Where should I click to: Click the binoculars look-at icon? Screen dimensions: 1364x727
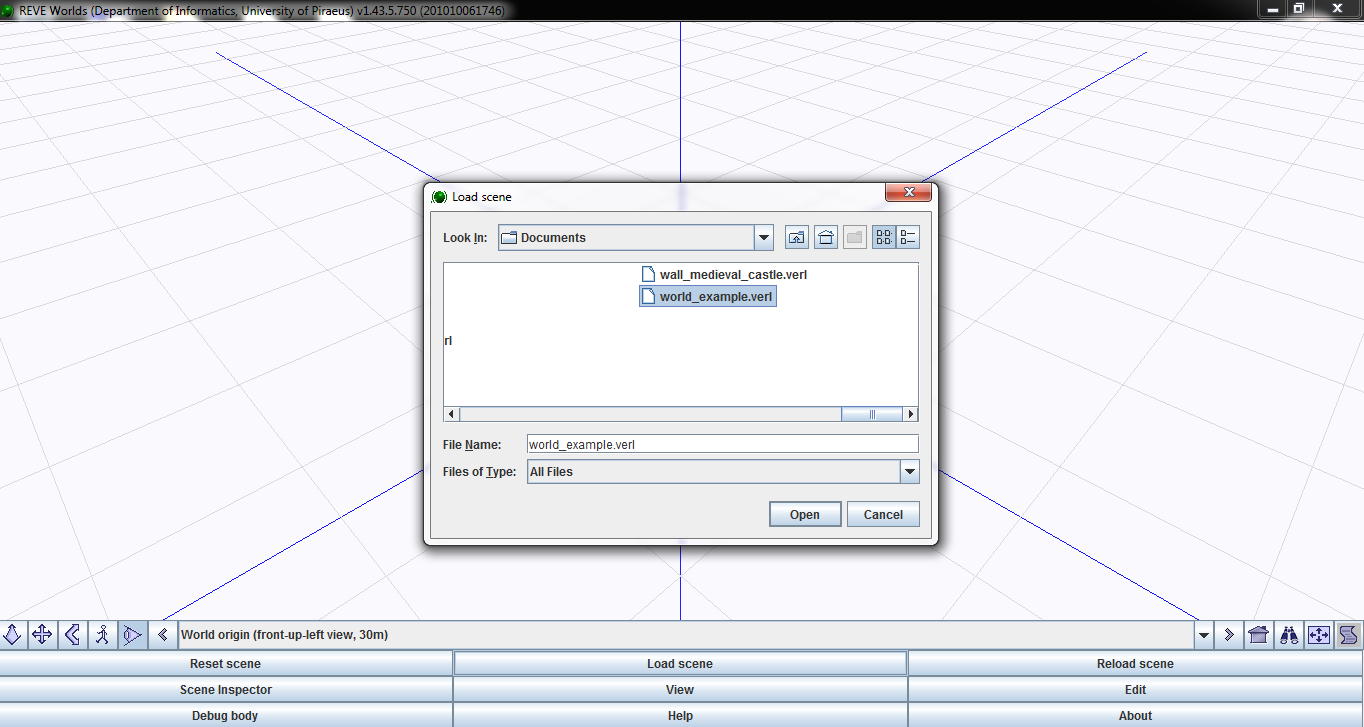click(1289, 634)
